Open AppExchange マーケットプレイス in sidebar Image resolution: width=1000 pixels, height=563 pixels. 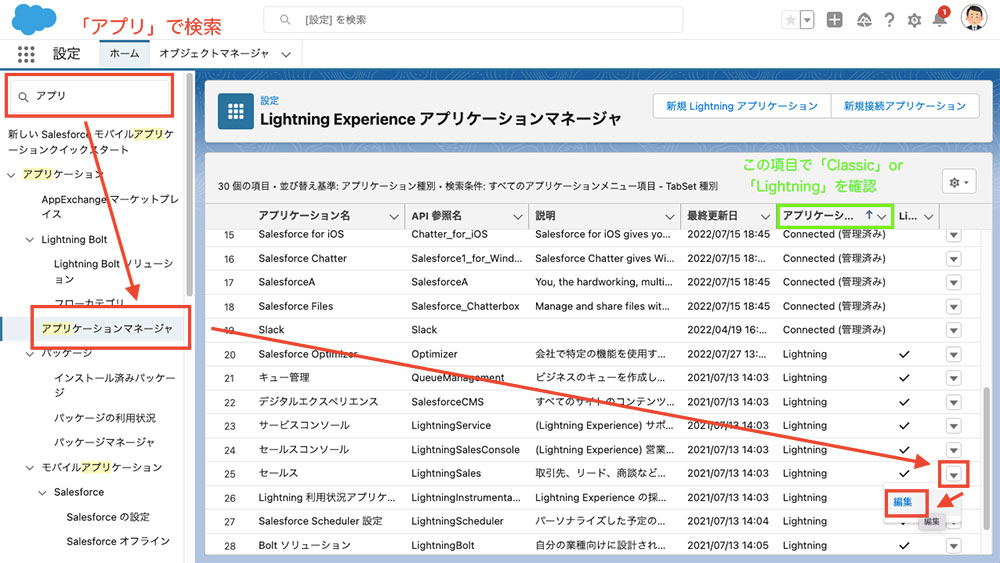(110, 207)
